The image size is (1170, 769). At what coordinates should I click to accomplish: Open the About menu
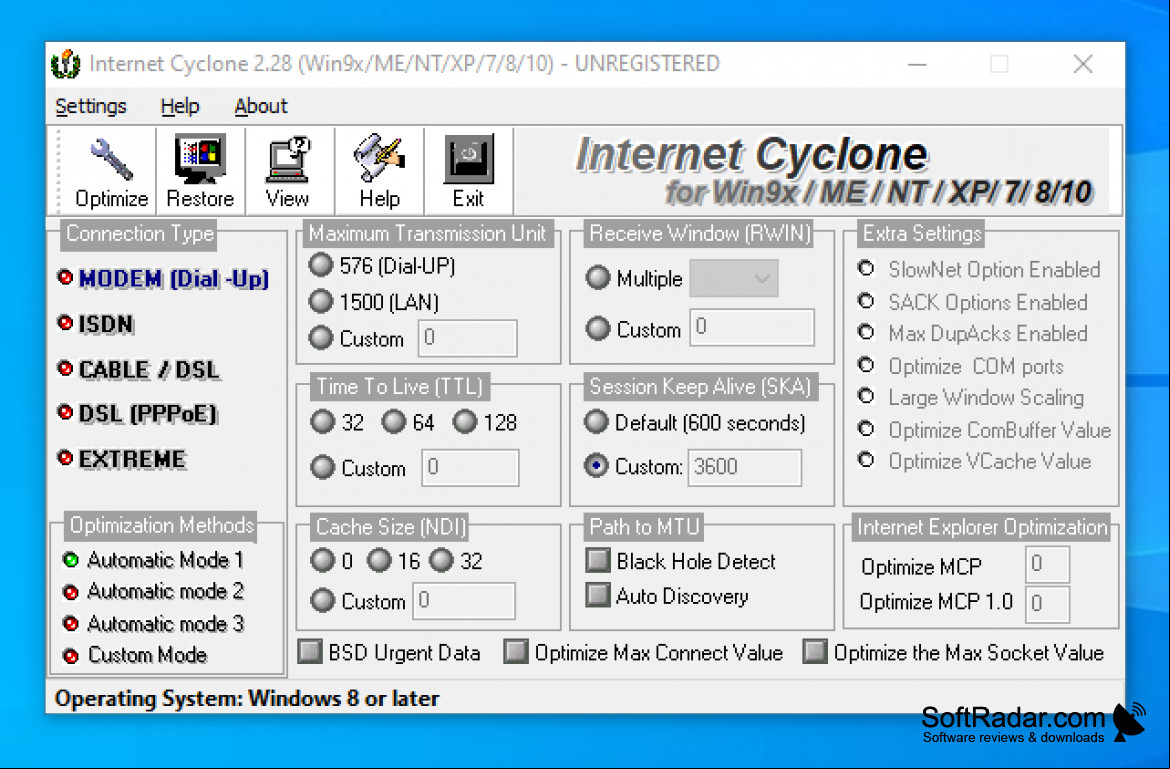(x=260, y=106)
